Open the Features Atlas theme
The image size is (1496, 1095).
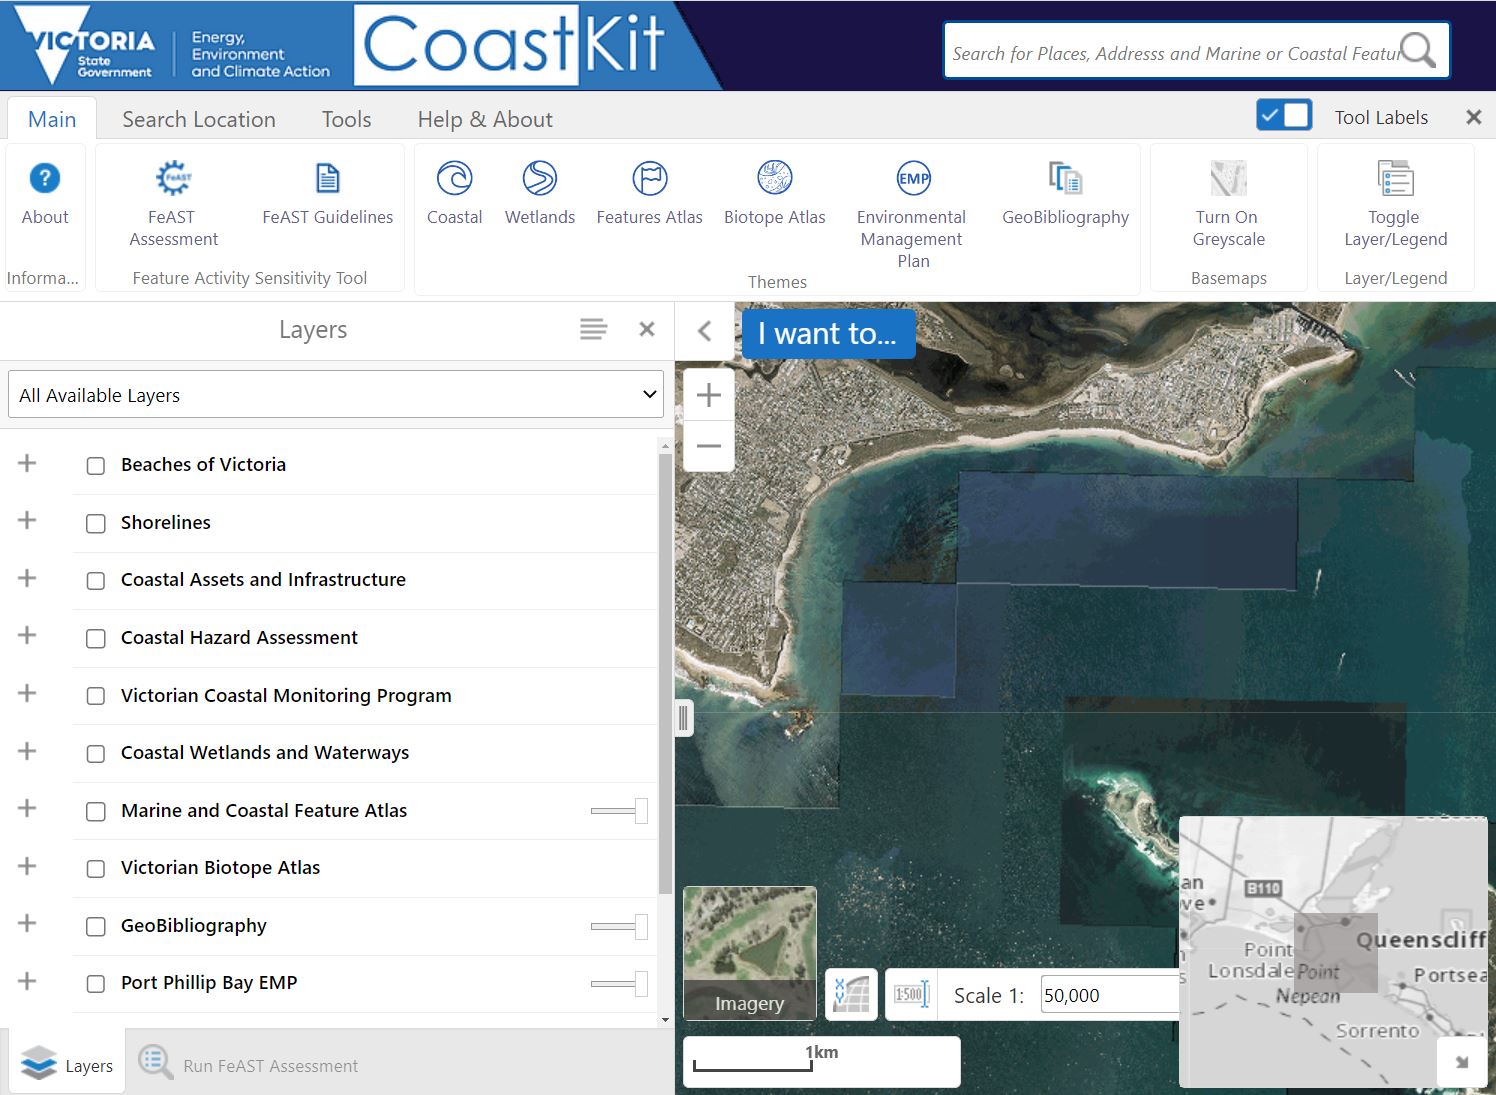pyautogui.click(x=650, y=196)
